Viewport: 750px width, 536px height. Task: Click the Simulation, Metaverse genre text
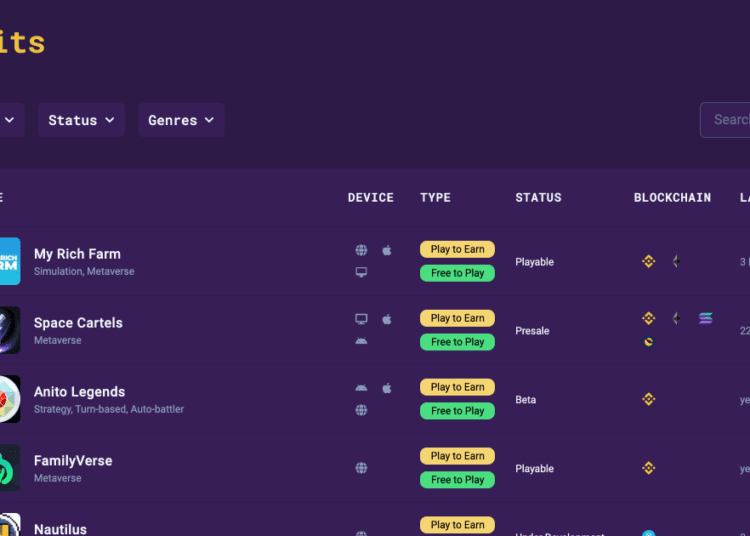pos(84,271)
